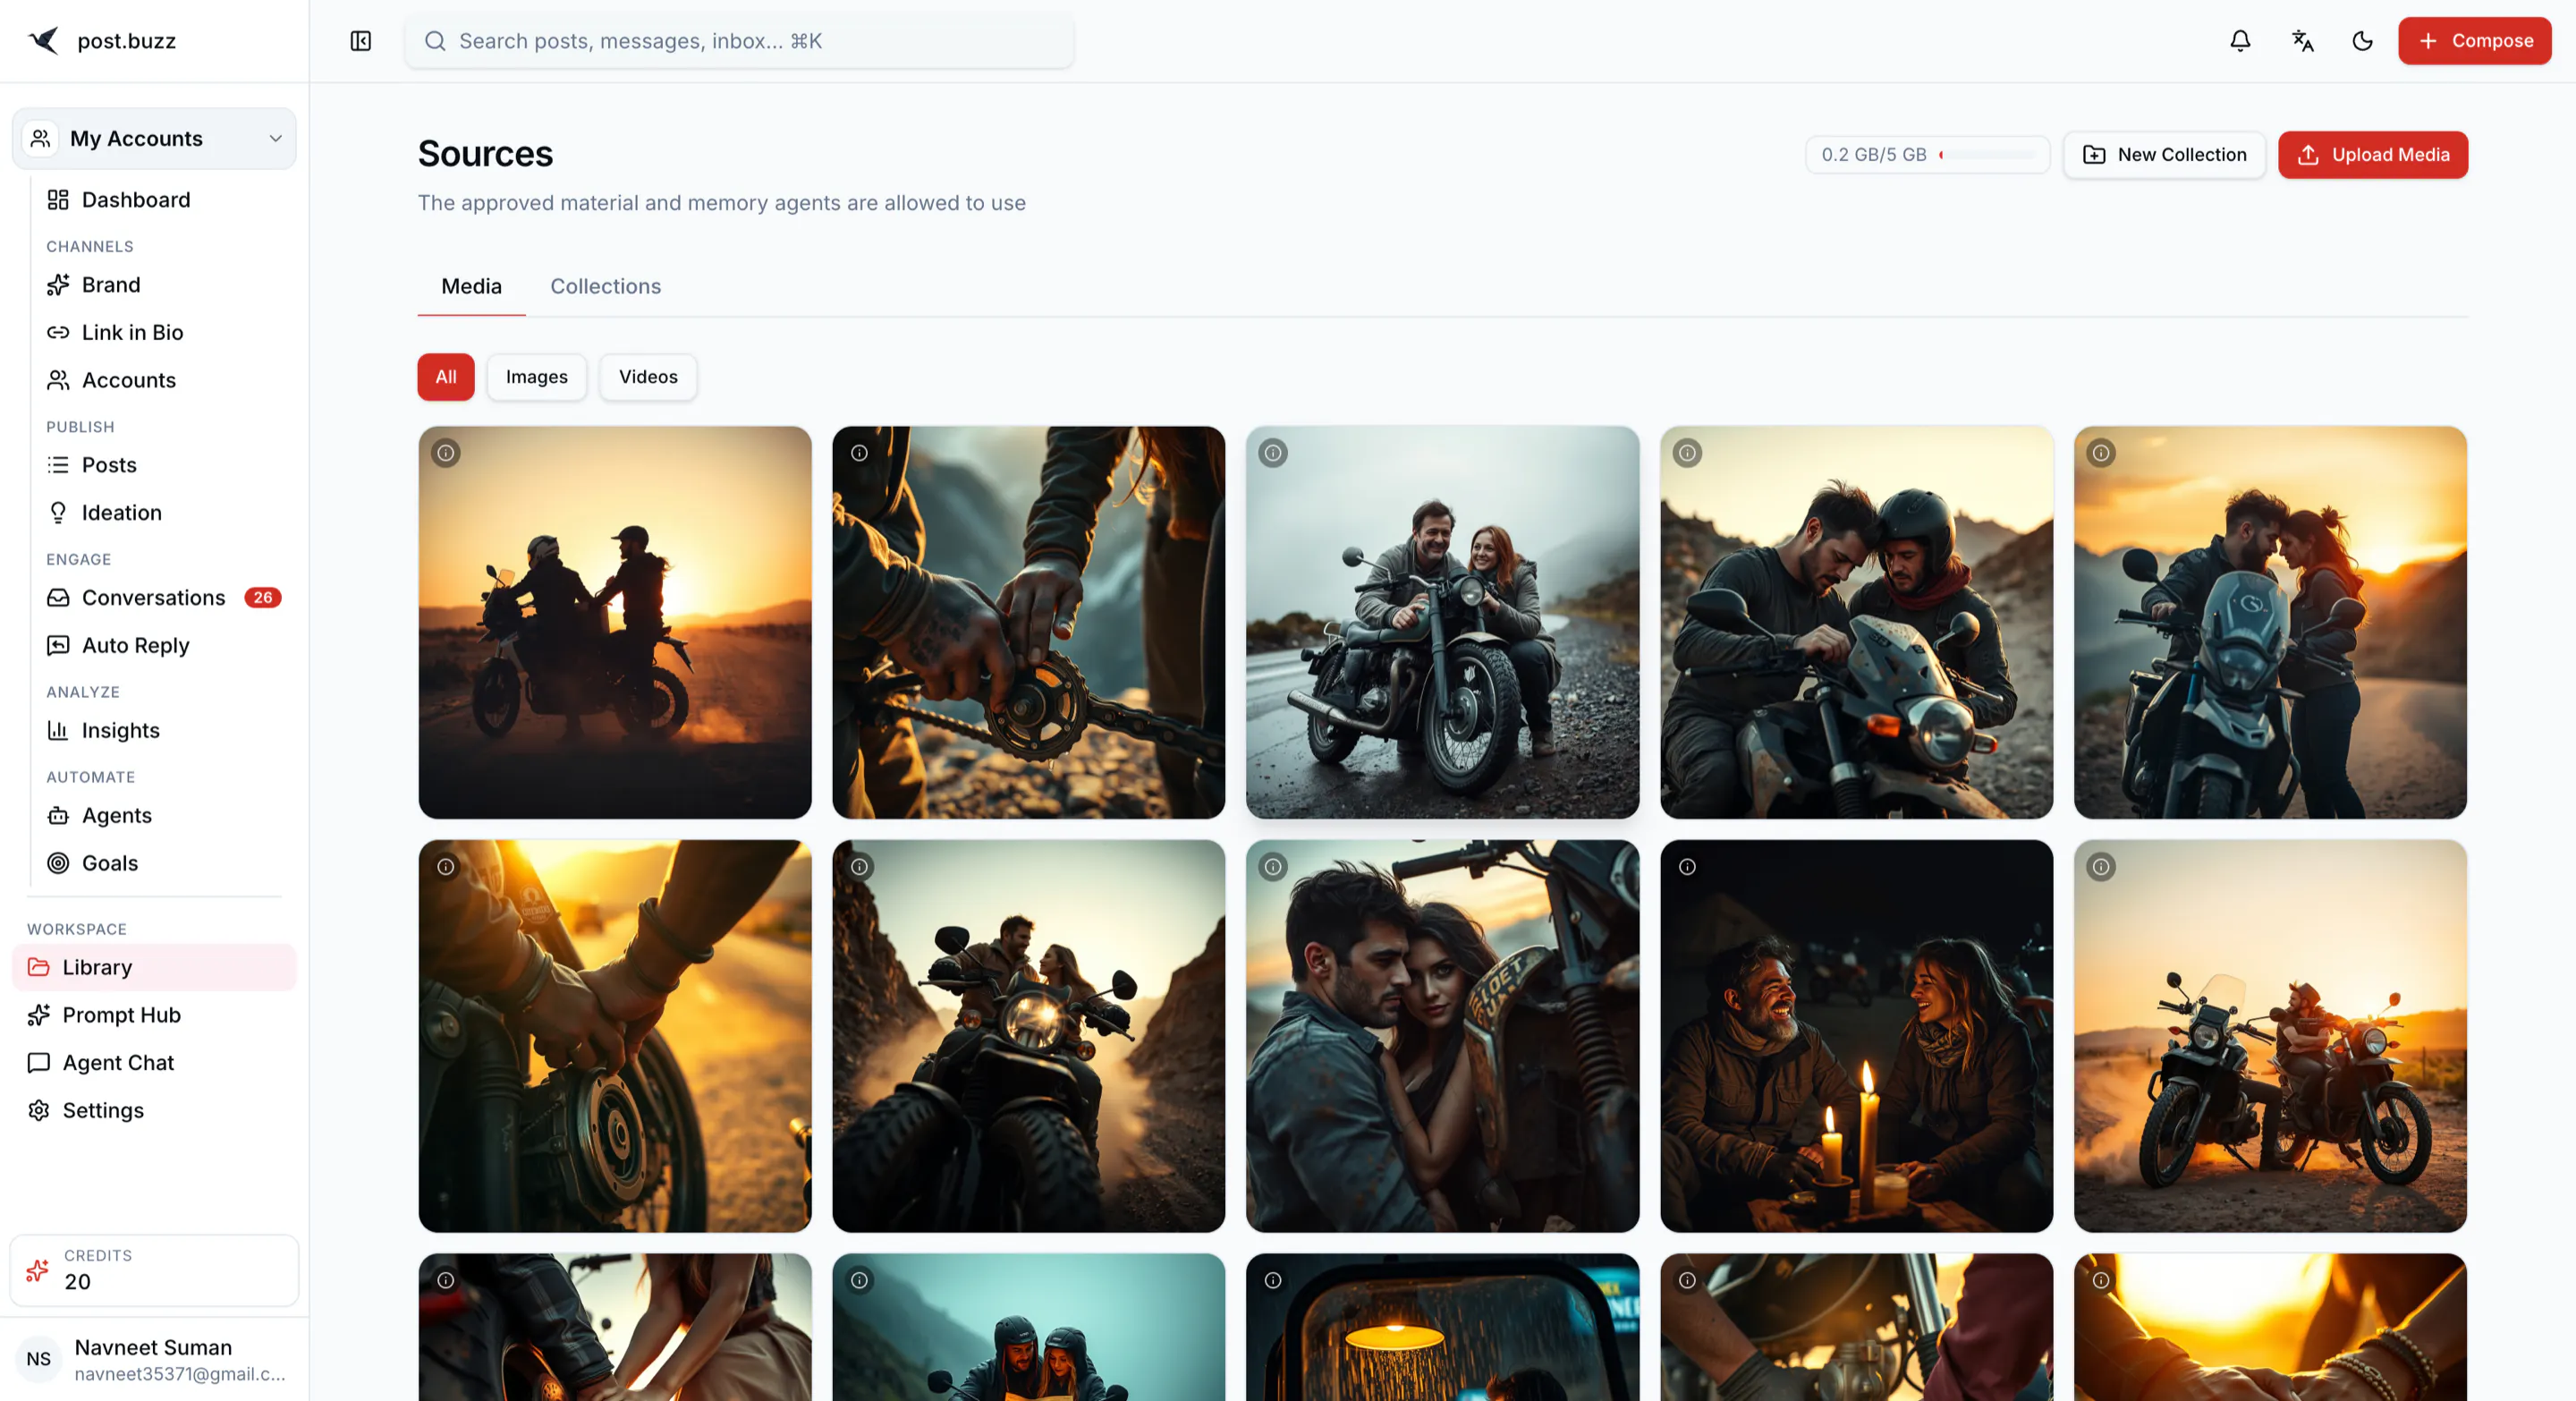Open the notifications bell

point(2240,41)
